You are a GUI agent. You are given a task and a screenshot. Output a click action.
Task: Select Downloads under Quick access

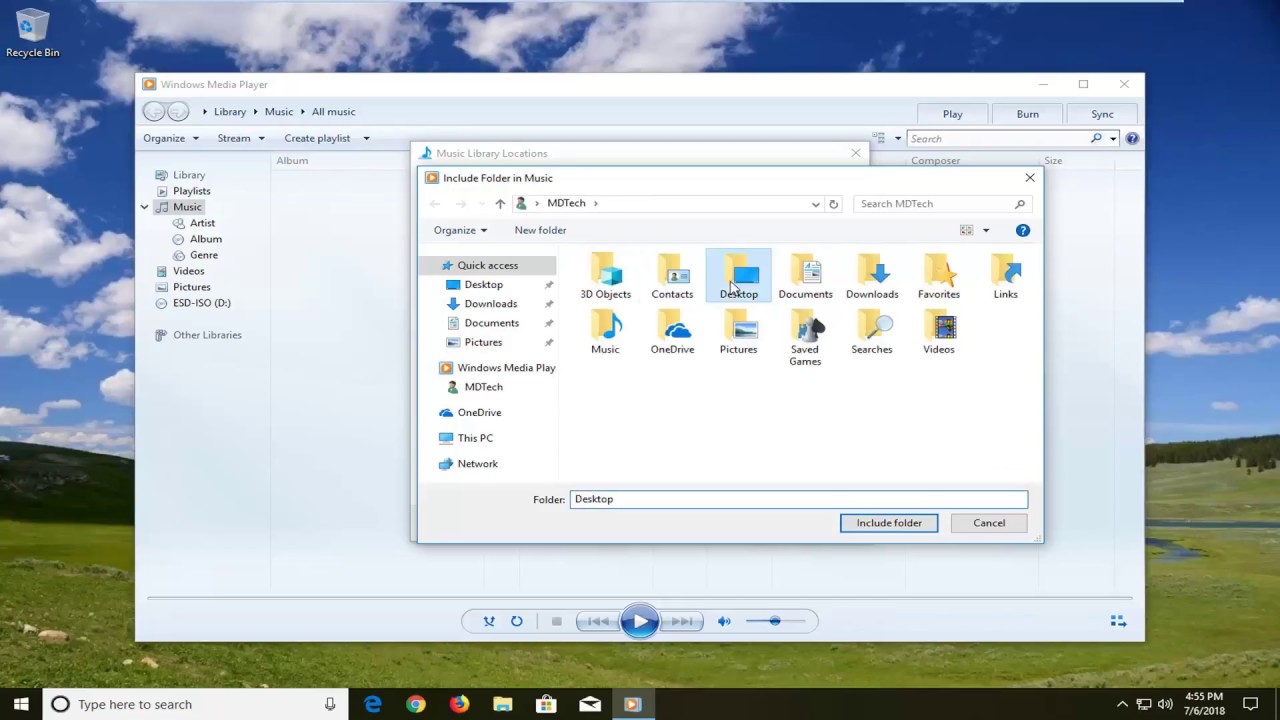490,304
